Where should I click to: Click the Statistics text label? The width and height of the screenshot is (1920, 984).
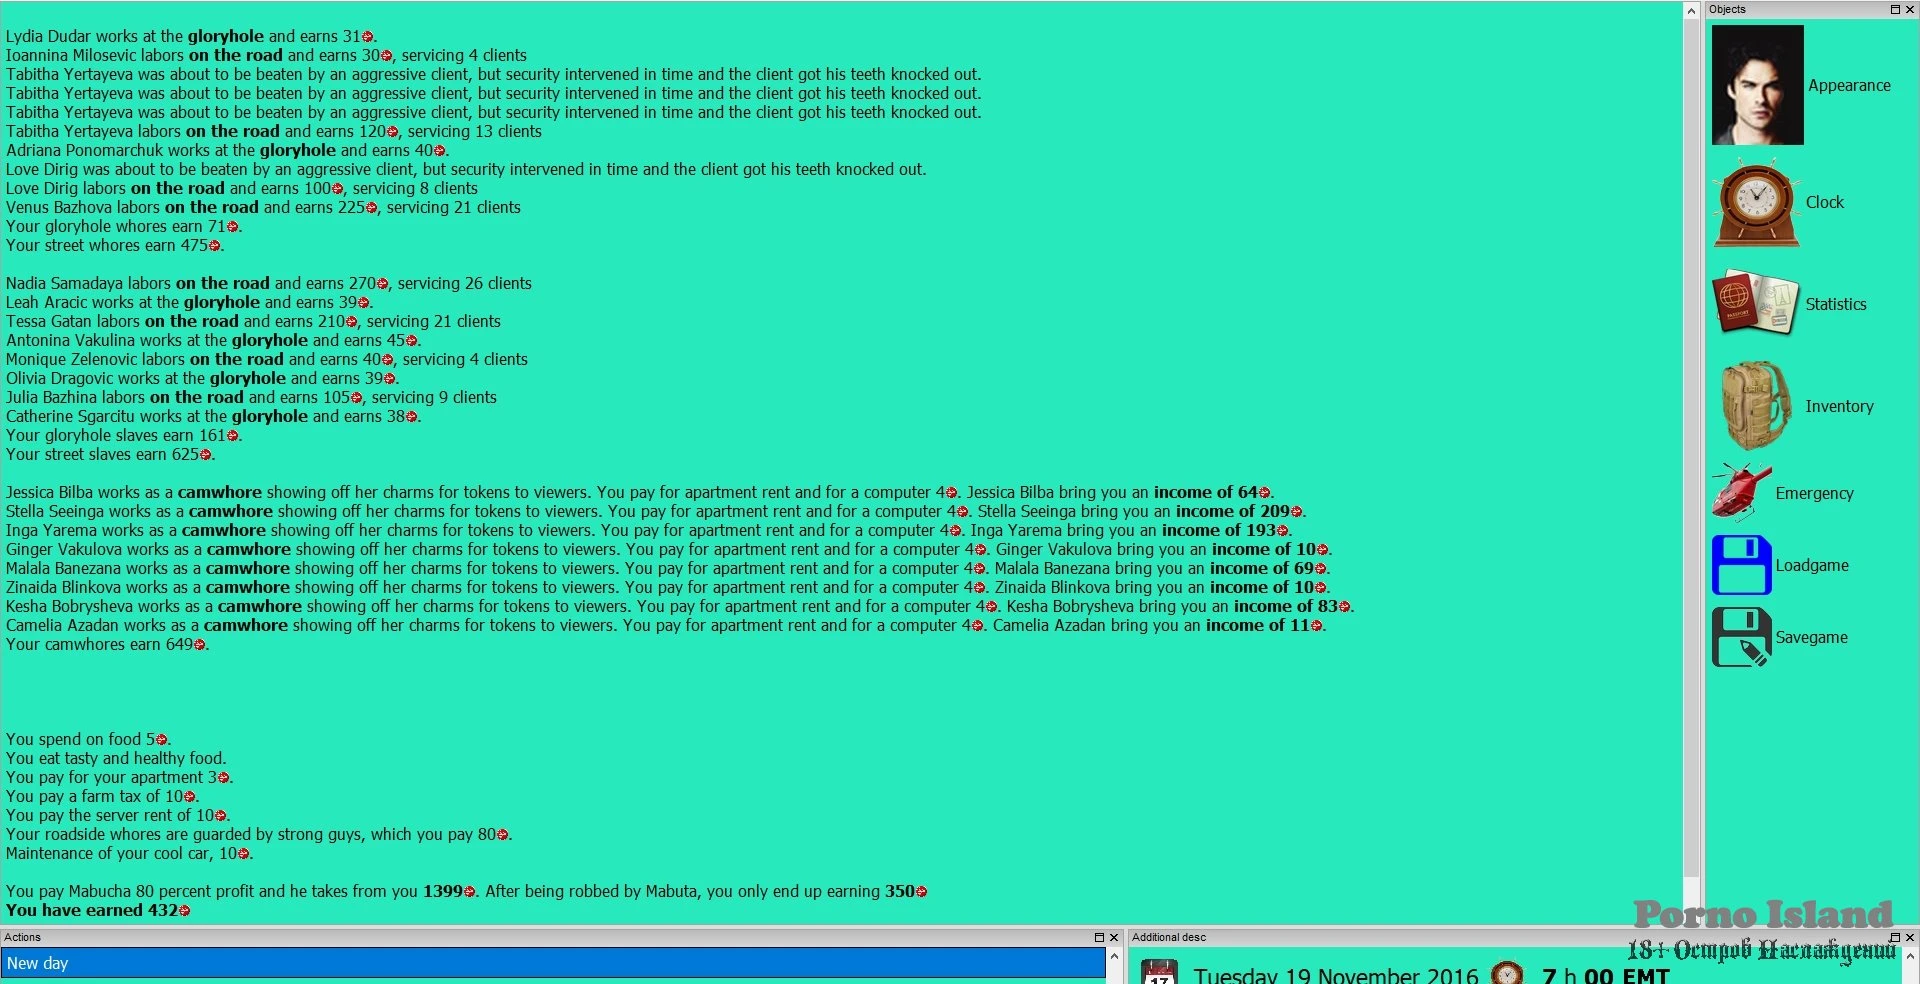[1835, 304]
